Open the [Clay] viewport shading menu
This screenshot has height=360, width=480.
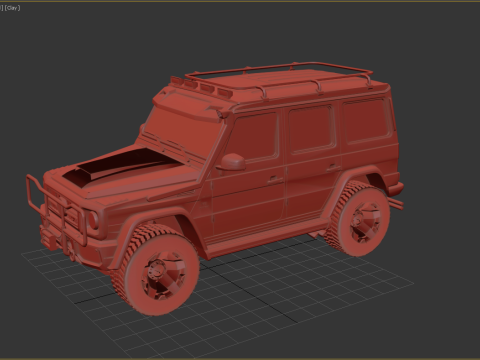[12, 8]
